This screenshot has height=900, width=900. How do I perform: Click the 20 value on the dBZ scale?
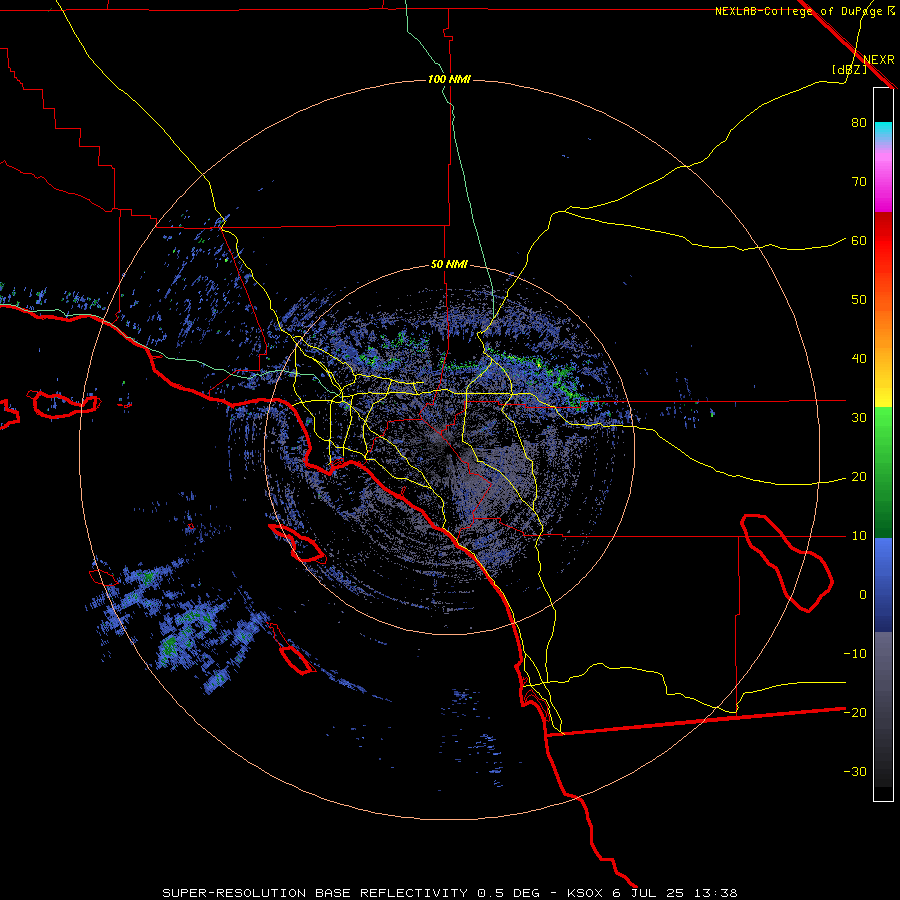(x=859, y=477)
